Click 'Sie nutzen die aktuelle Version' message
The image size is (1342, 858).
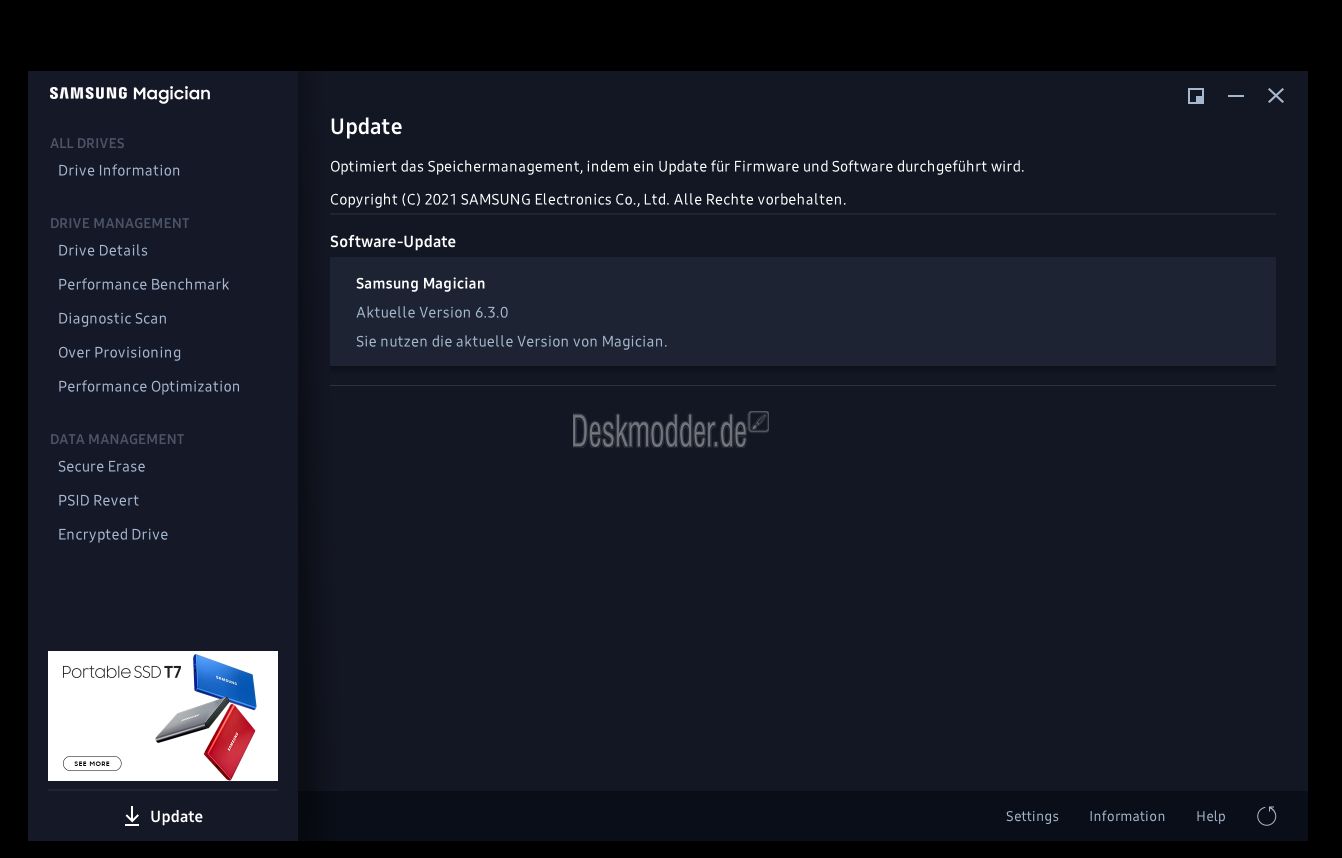512,341
